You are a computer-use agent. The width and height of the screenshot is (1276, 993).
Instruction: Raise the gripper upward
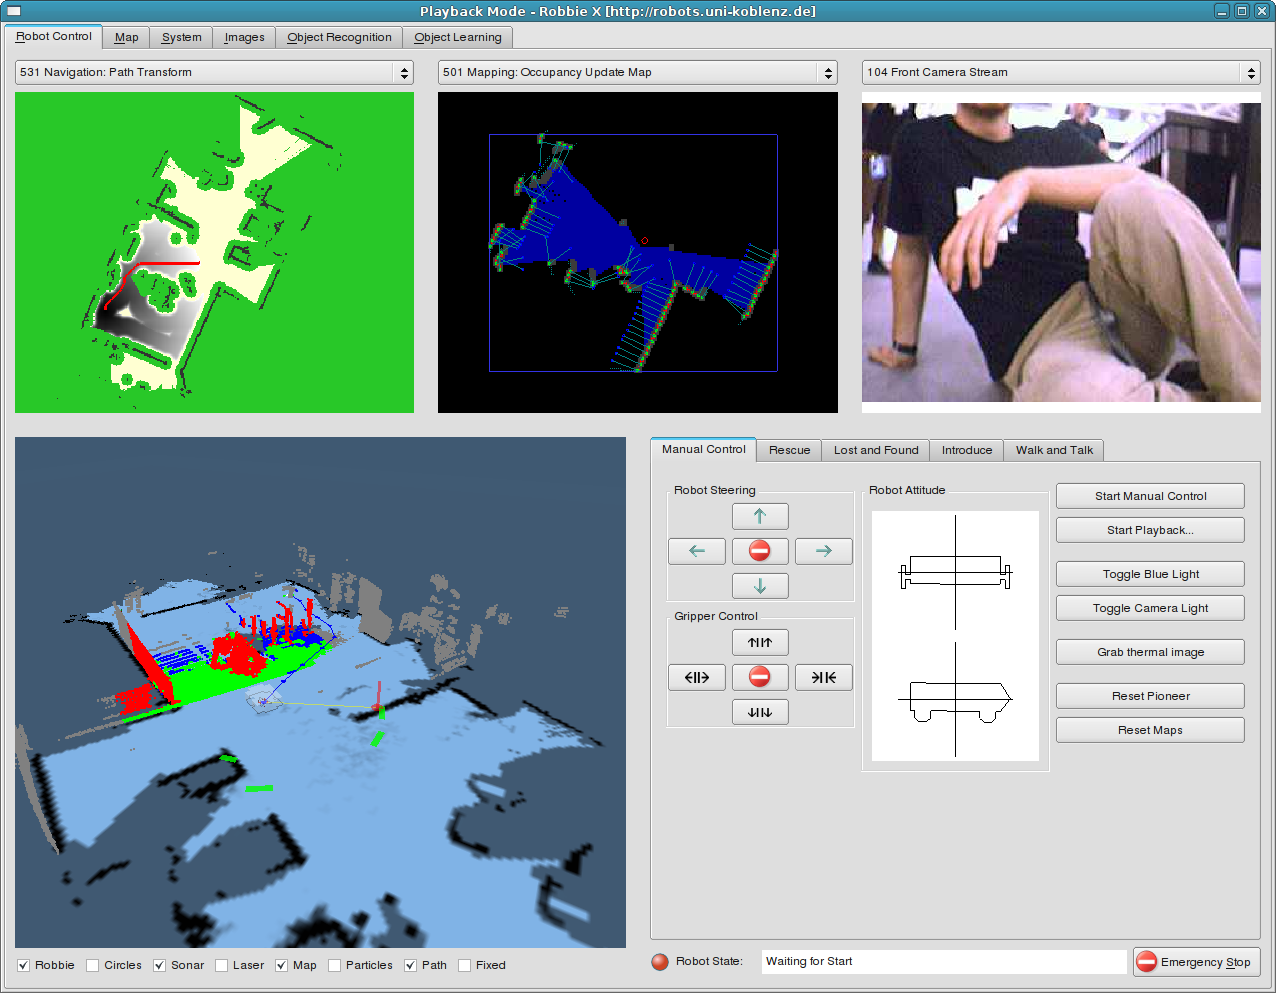(760, 642)
